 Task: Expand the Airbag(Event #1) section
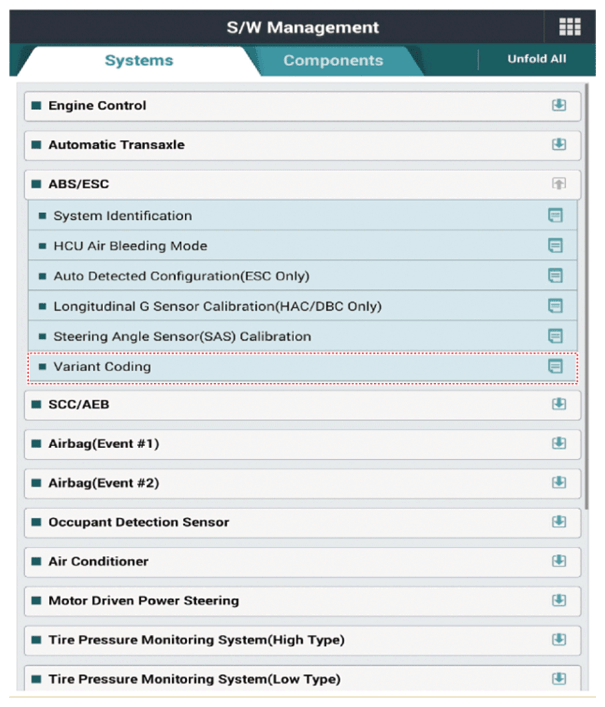[559, 443]
